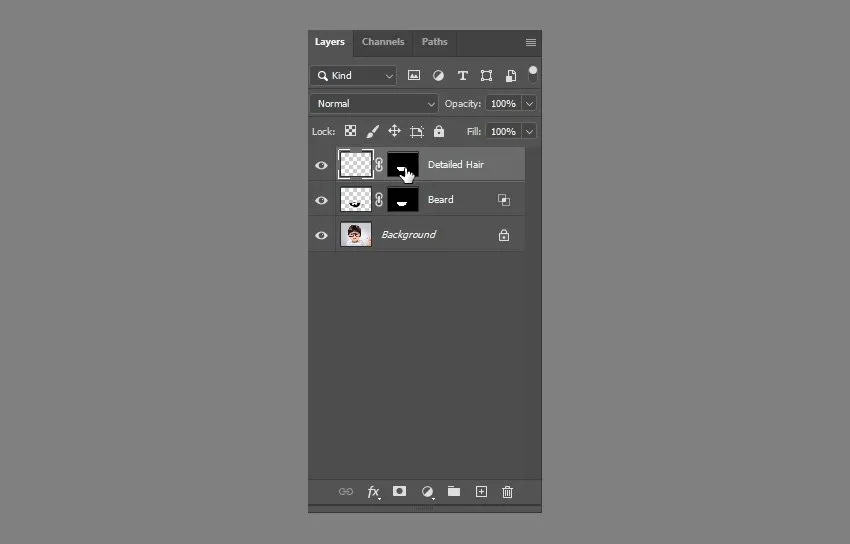
Task: Filter for type layers icon
Action: [462, 75]
